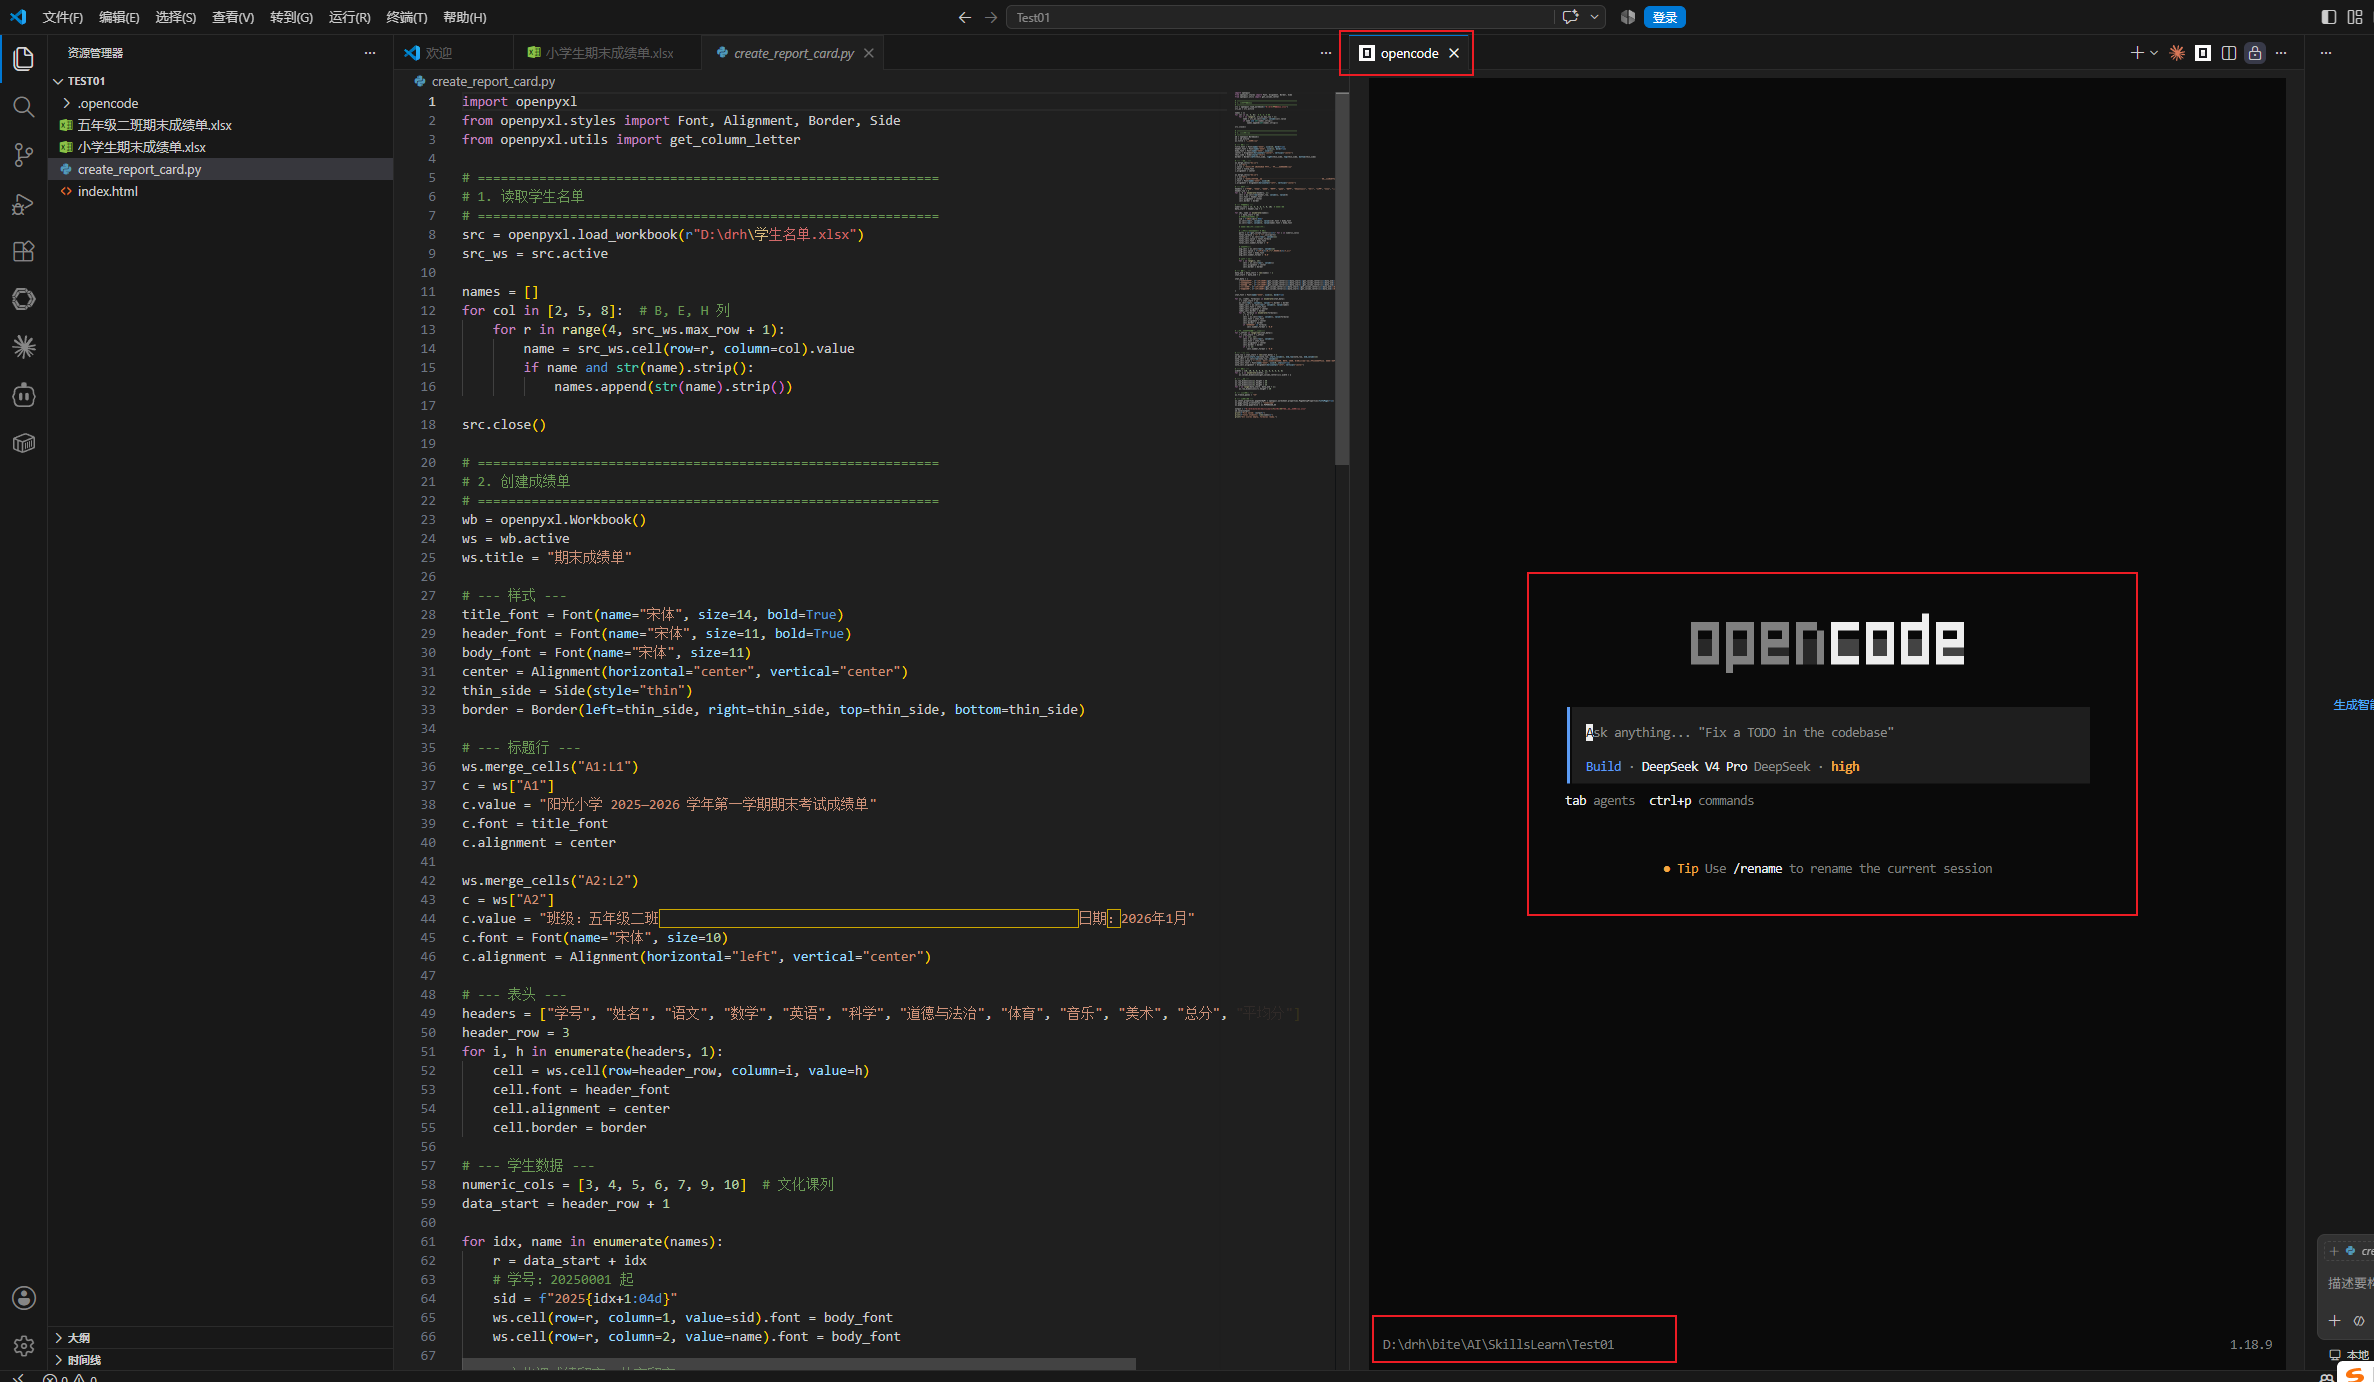
Task: Switch to the 欢迎 tab
Action: [x=453, y=53]
